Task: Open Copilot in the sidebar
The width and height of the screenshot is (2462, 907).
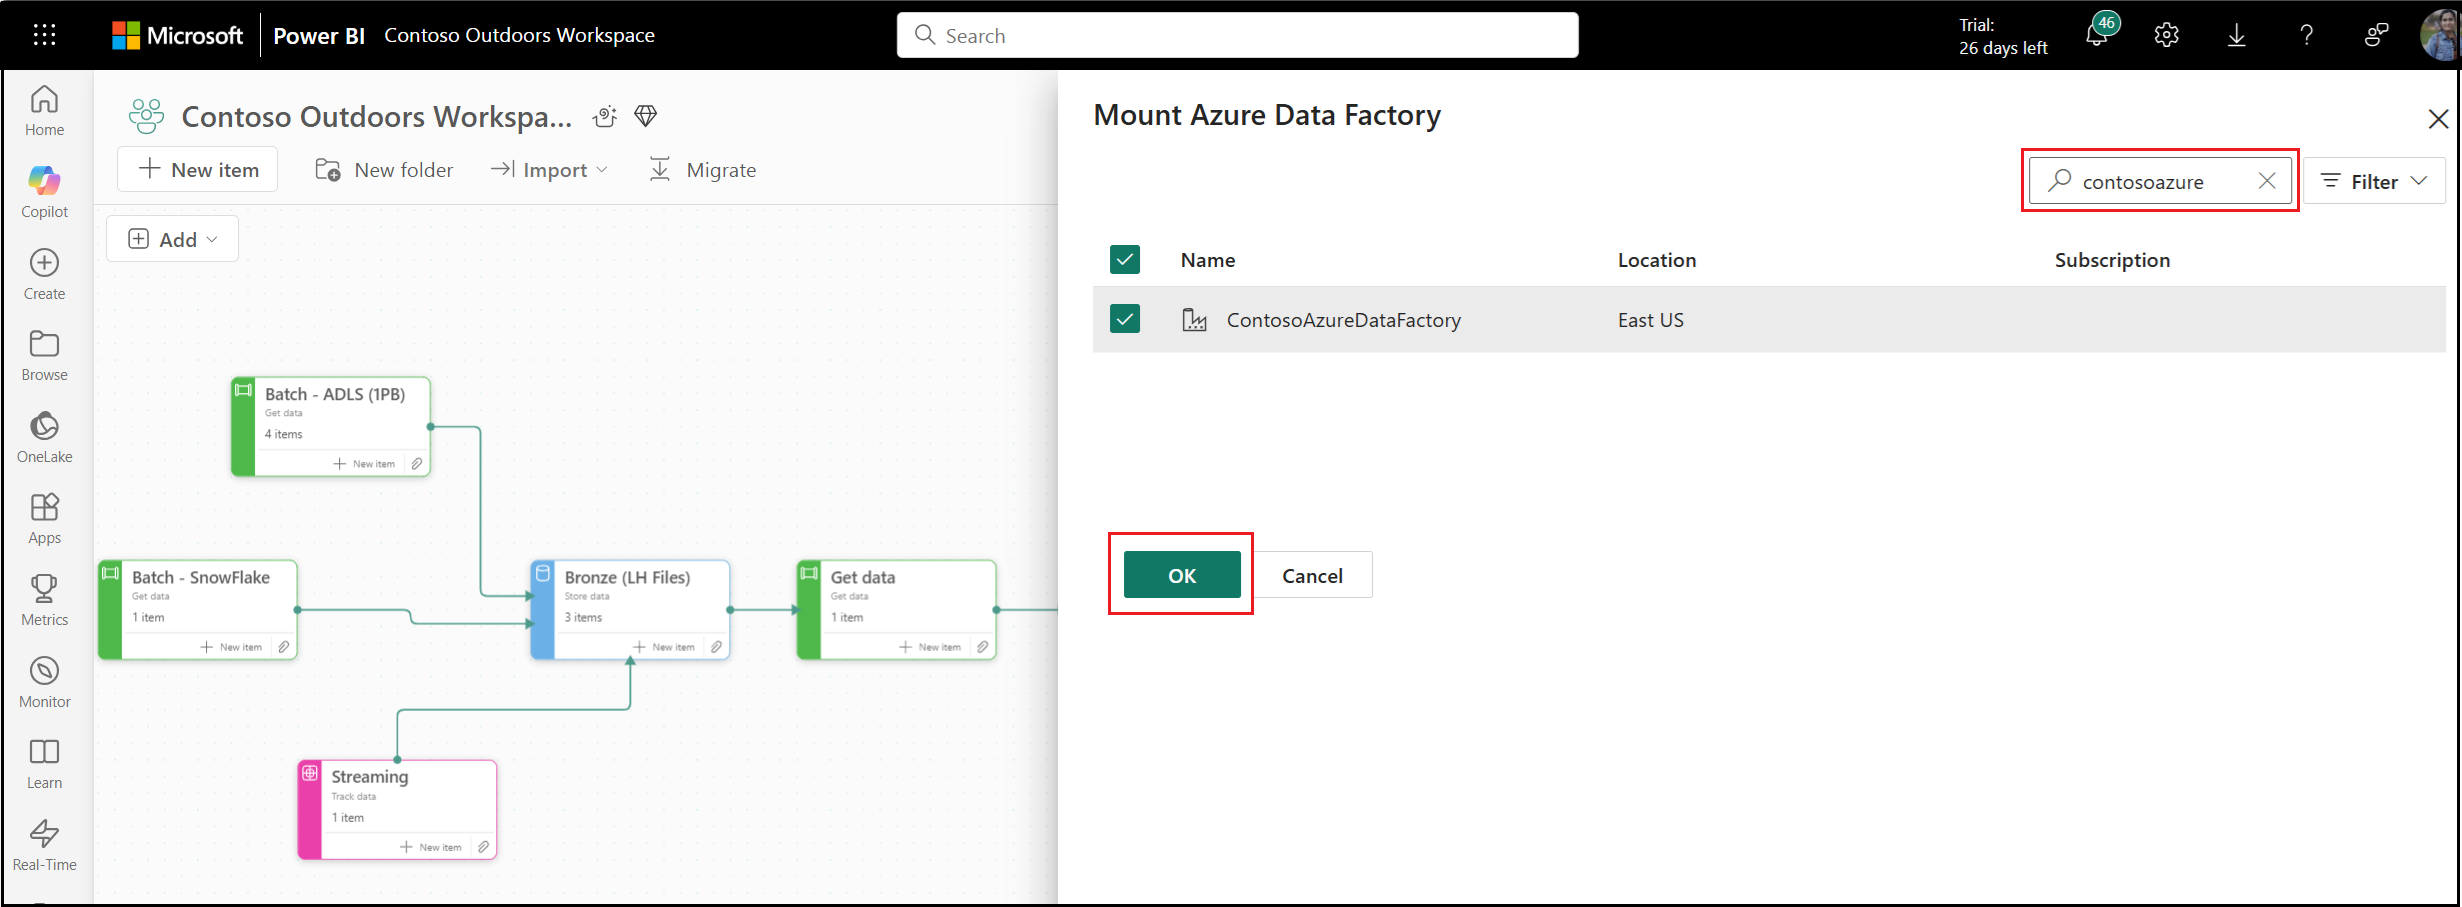Action: point(44,190)
